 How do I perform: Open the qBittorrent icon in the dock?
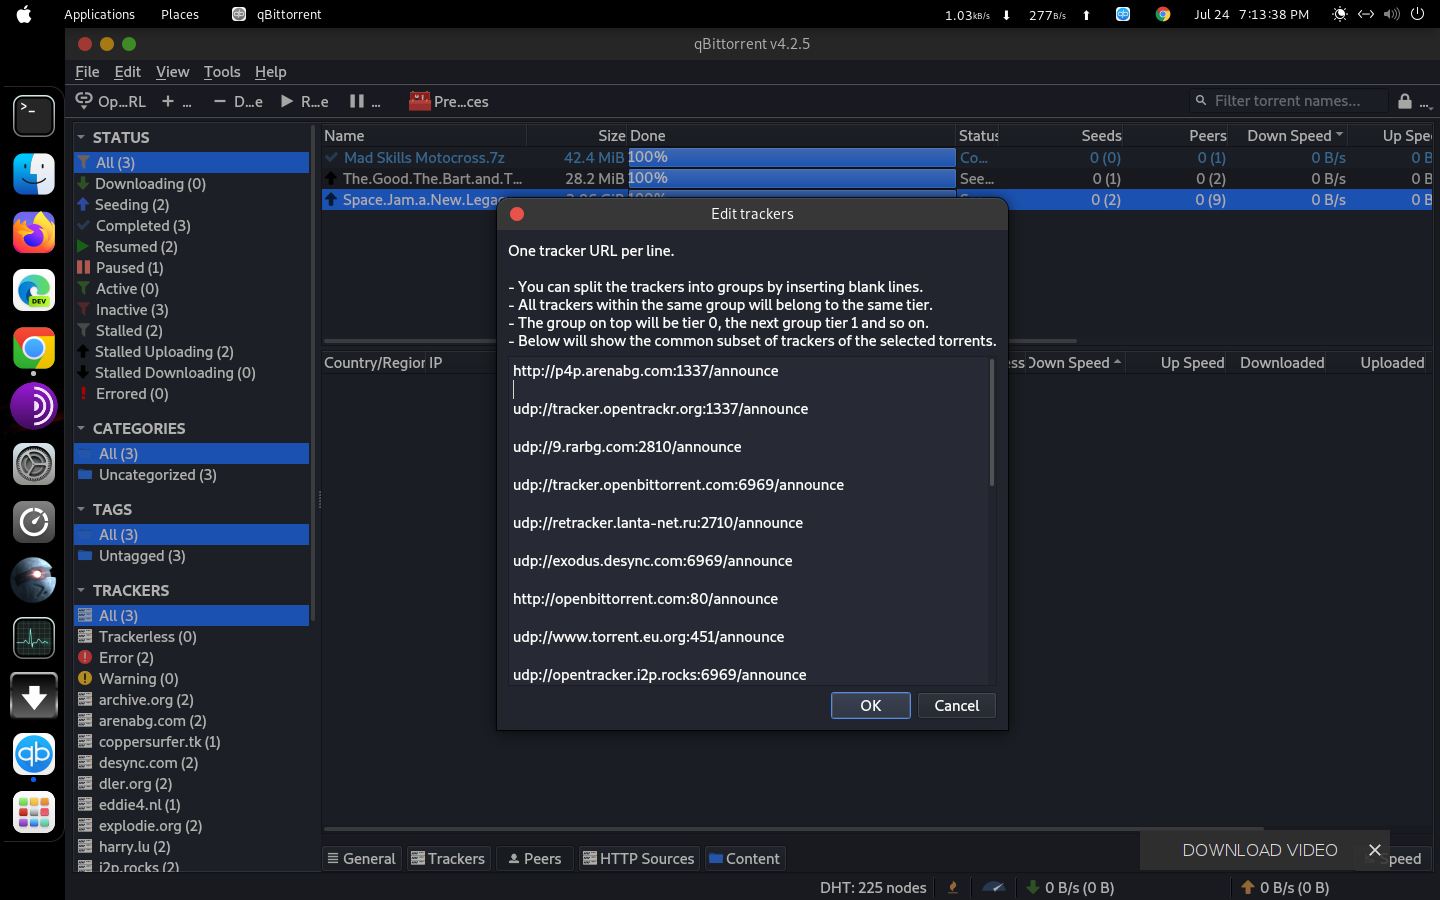(34, 754)
